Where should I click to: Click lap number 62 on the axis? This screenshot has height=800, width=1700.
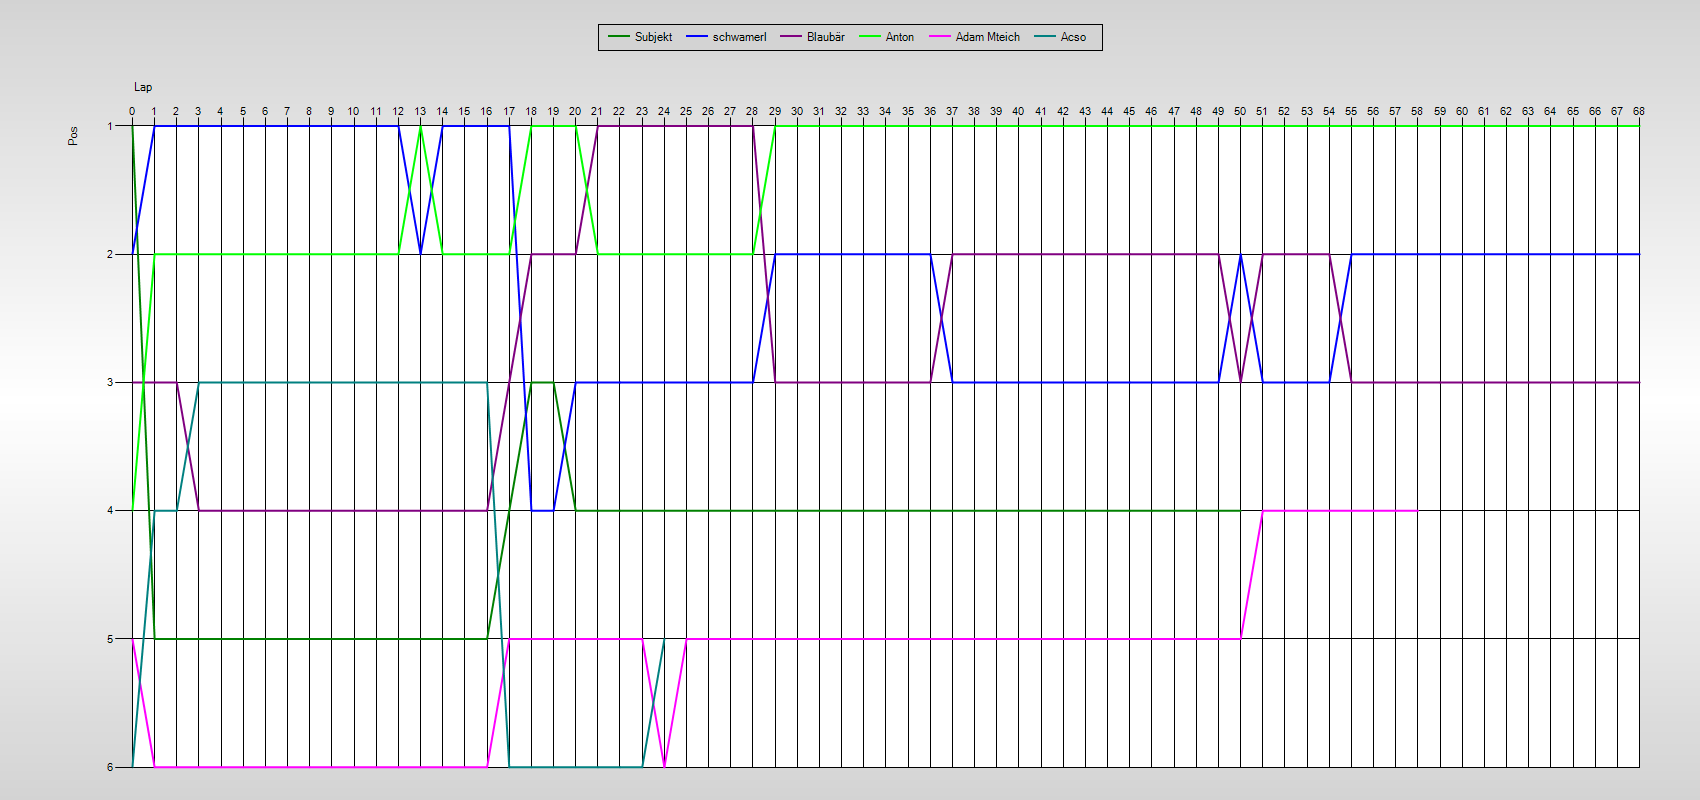(1506, 111)
